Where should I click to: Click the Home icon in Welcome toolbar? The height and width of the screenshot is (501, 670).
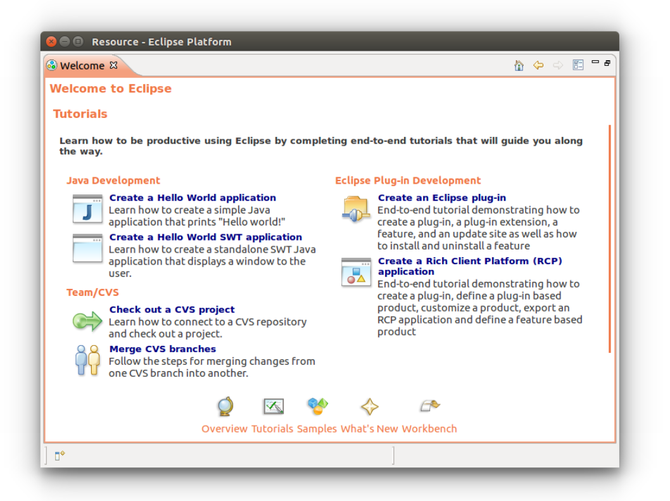click(519, 65)
